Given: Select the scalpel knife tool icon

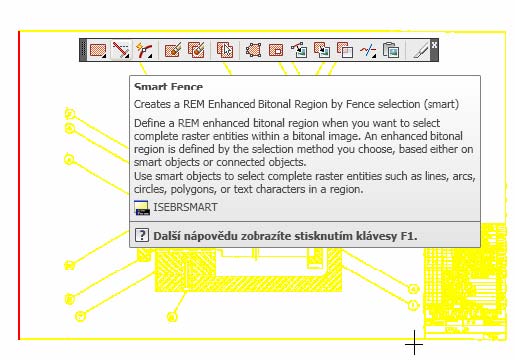Looking at the screenshot, I should click(420, 50).
